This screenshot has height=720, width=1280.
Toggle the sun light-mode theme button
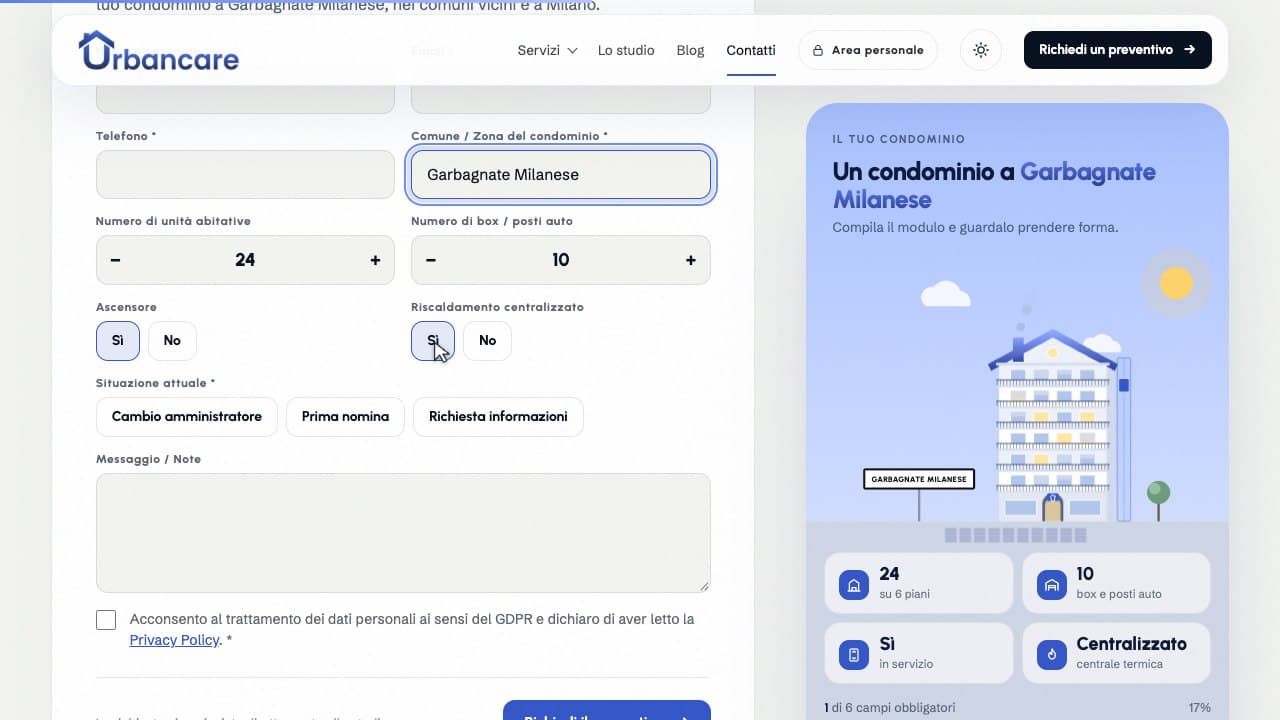[981, 50]
